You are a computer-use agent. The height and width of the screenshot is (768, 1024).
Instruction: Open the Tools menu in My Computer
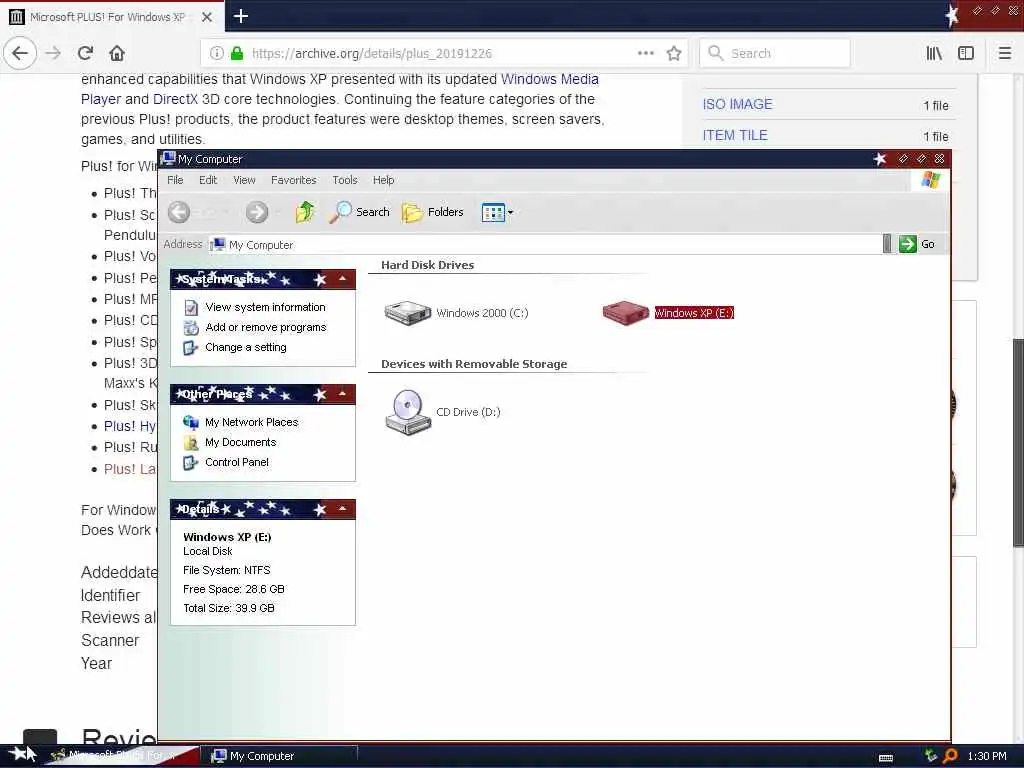[x=345, y=180]
